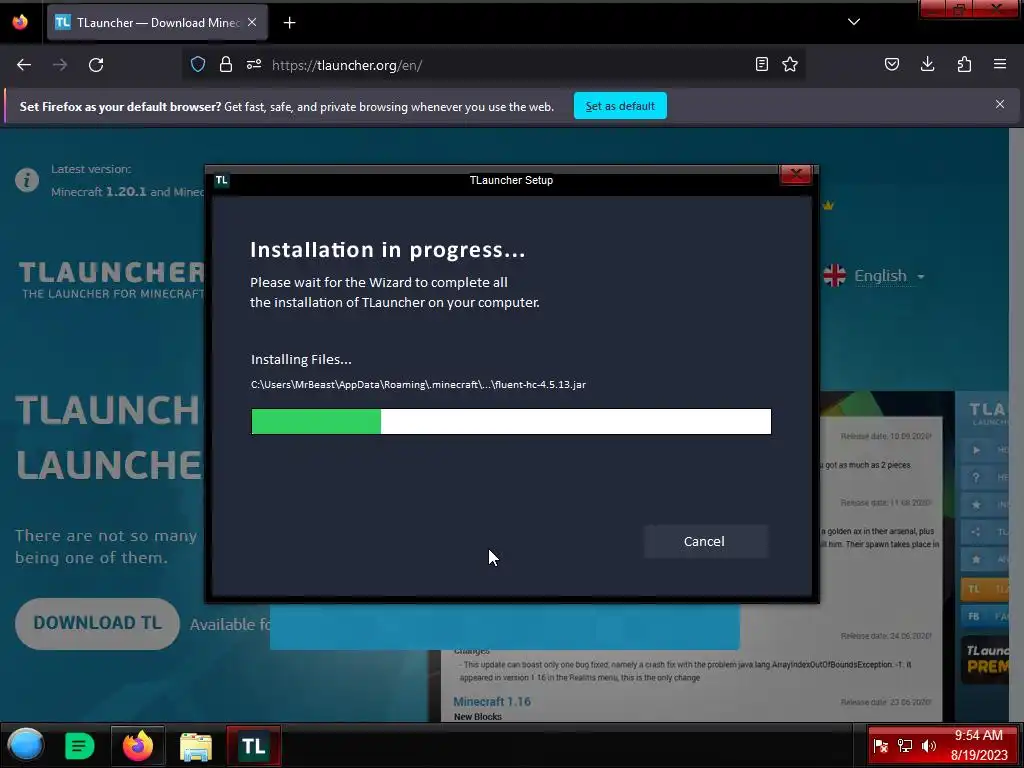
Task: Click the latest version info icon
Action: pyautogui.click(x=27, y=180)
